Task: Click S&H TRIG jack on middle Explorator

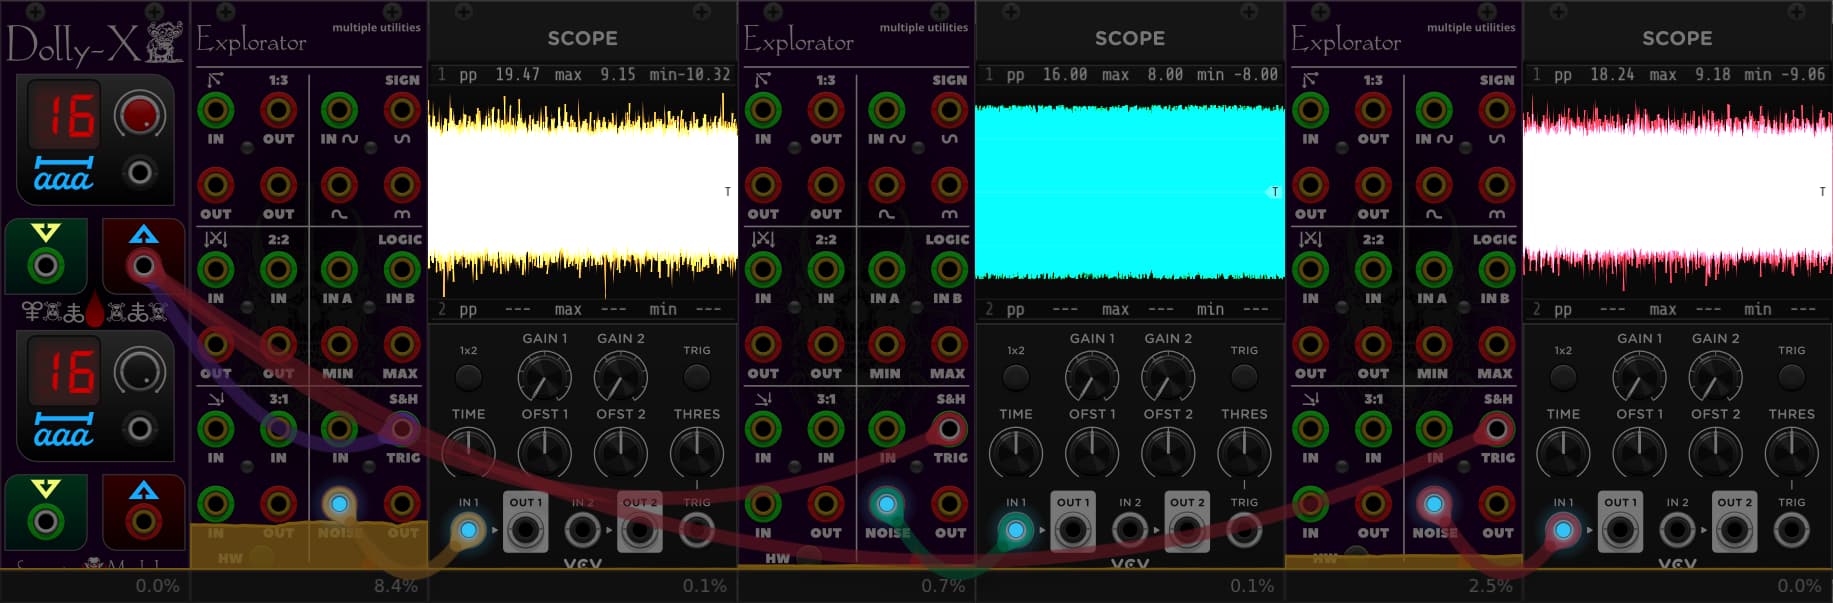Action: pyautogui.click(x=949, y=429)
